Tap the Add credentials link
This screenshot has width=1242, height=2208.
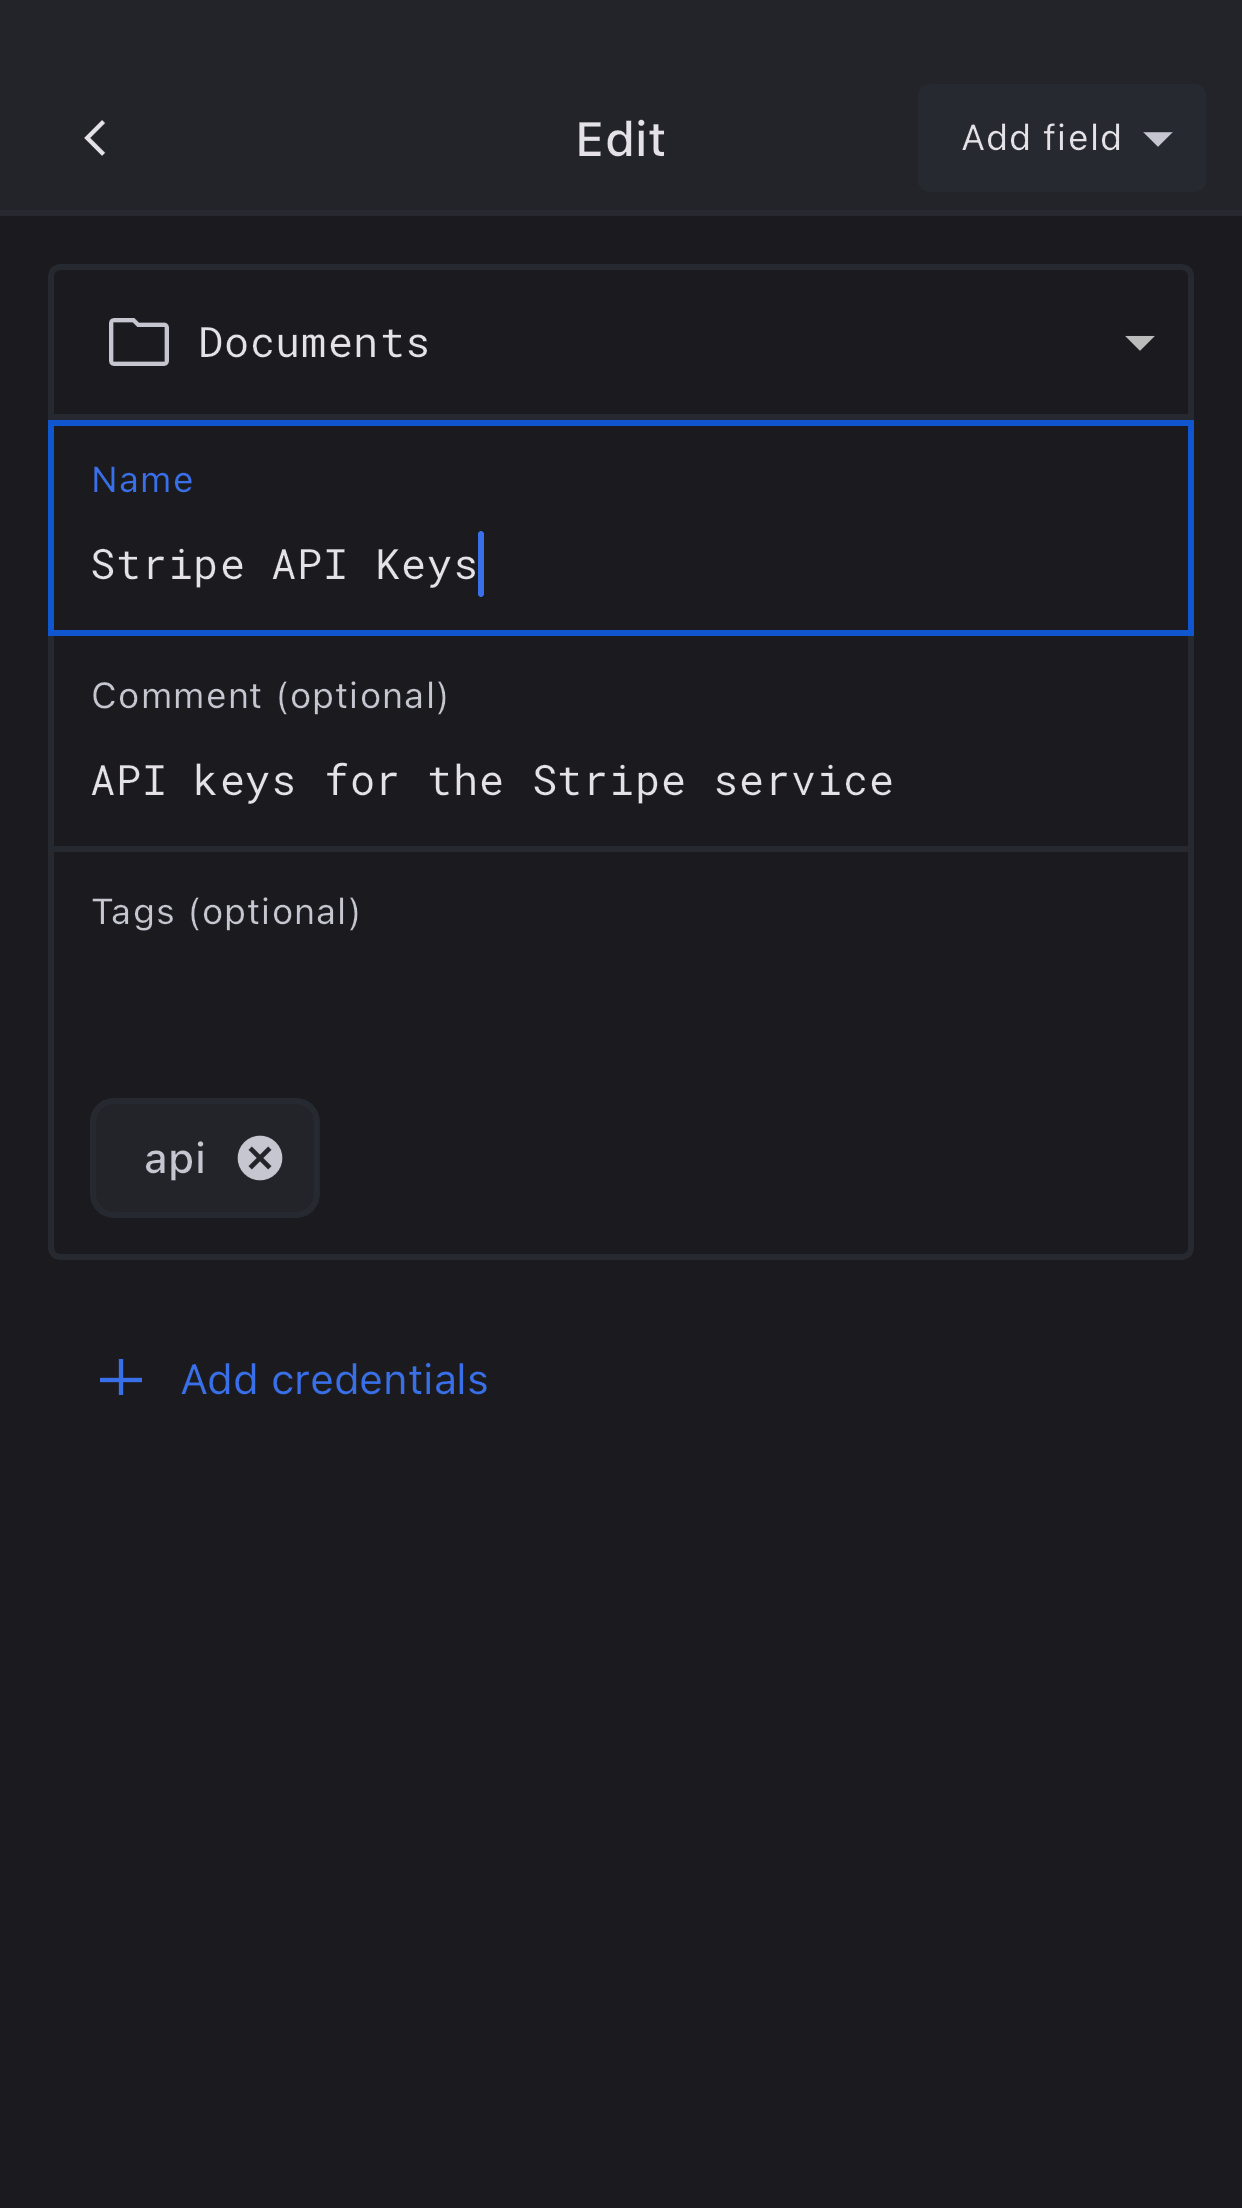pyautogui.click(x=334, y=1380)
